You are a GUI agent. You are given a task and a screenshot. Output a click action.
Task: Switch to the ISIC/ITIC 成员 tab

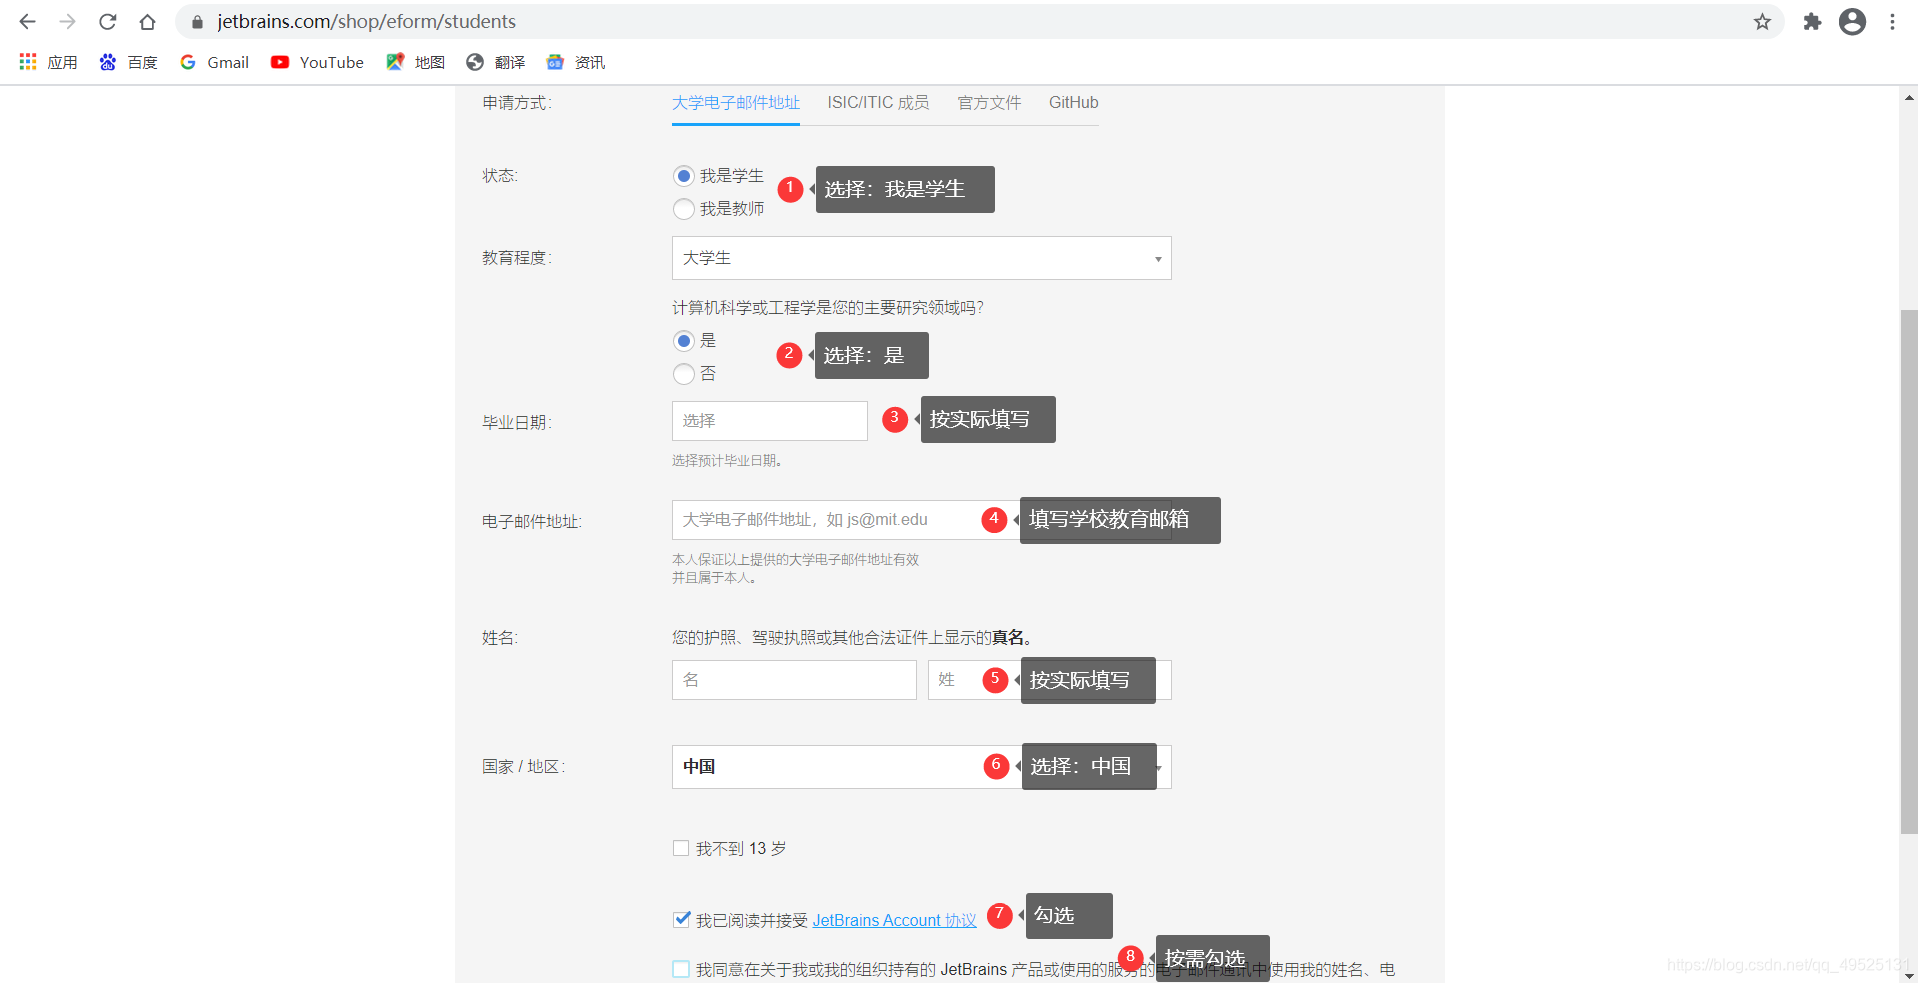[x=877, y=102]
